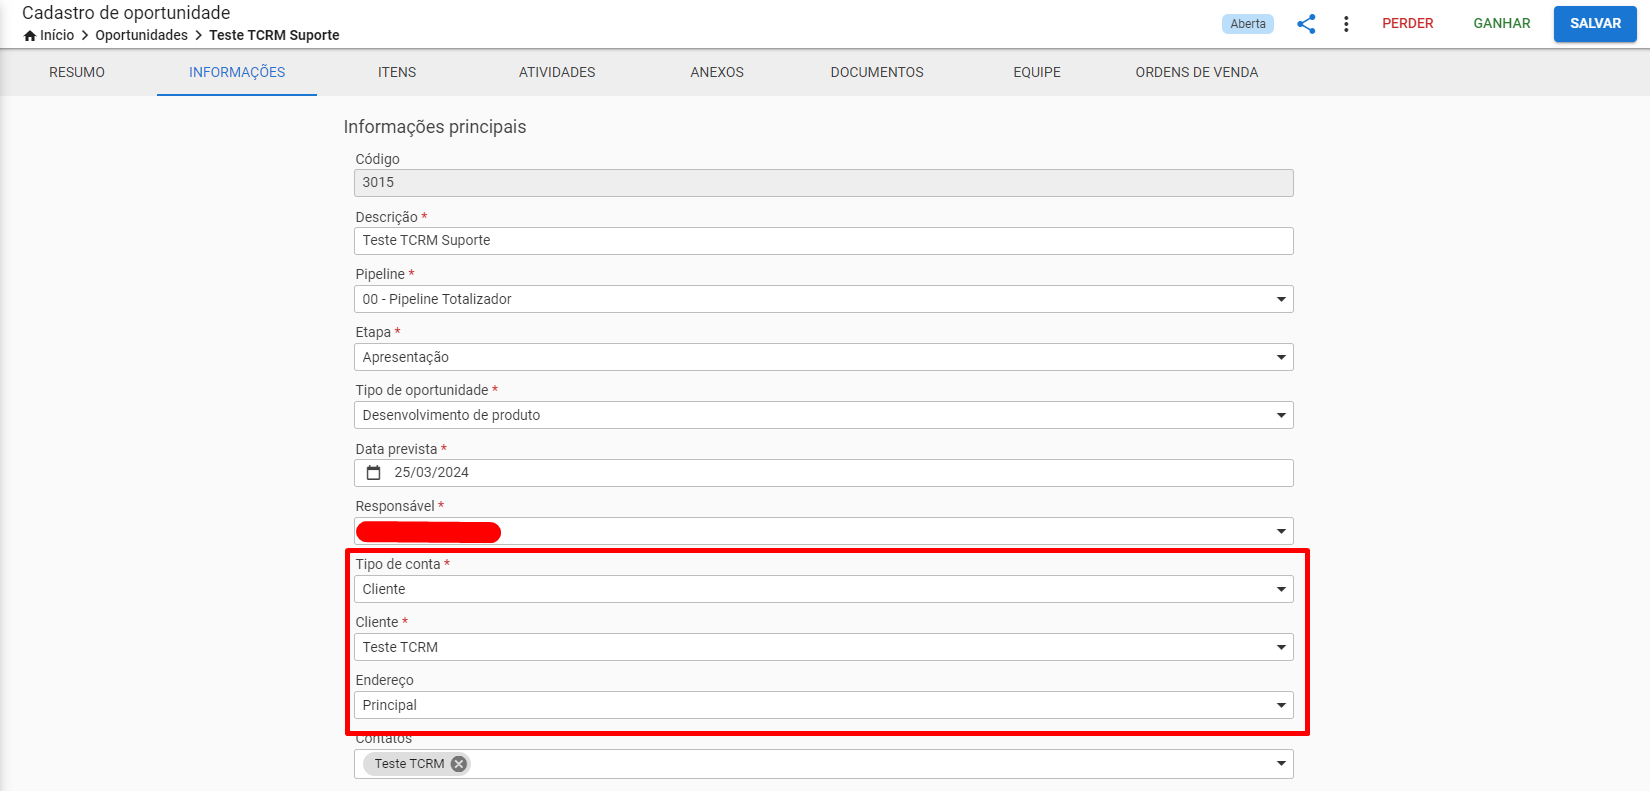Screen dimensions: 1650x791
Task: Click the home icon in breadcrumb
Action: (x=30, y=36)
